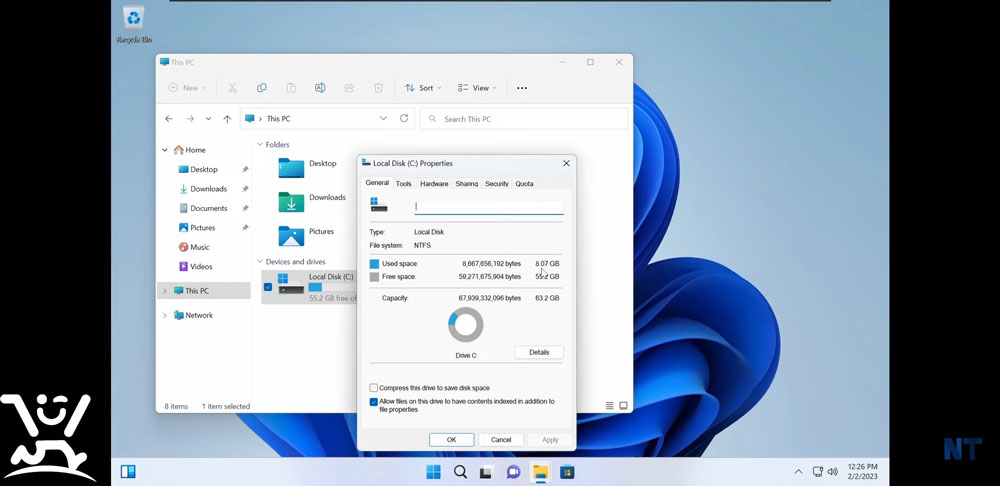Select the General tab

point(377,183)
